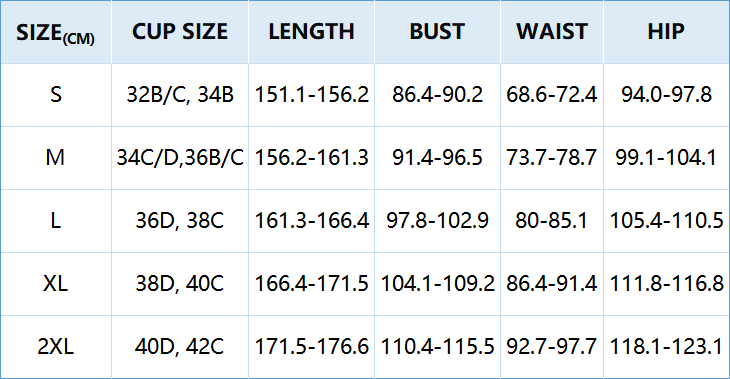This screenshot has height=379, width=730.
Task: Select the size M row label
Action: click(55, 158)
